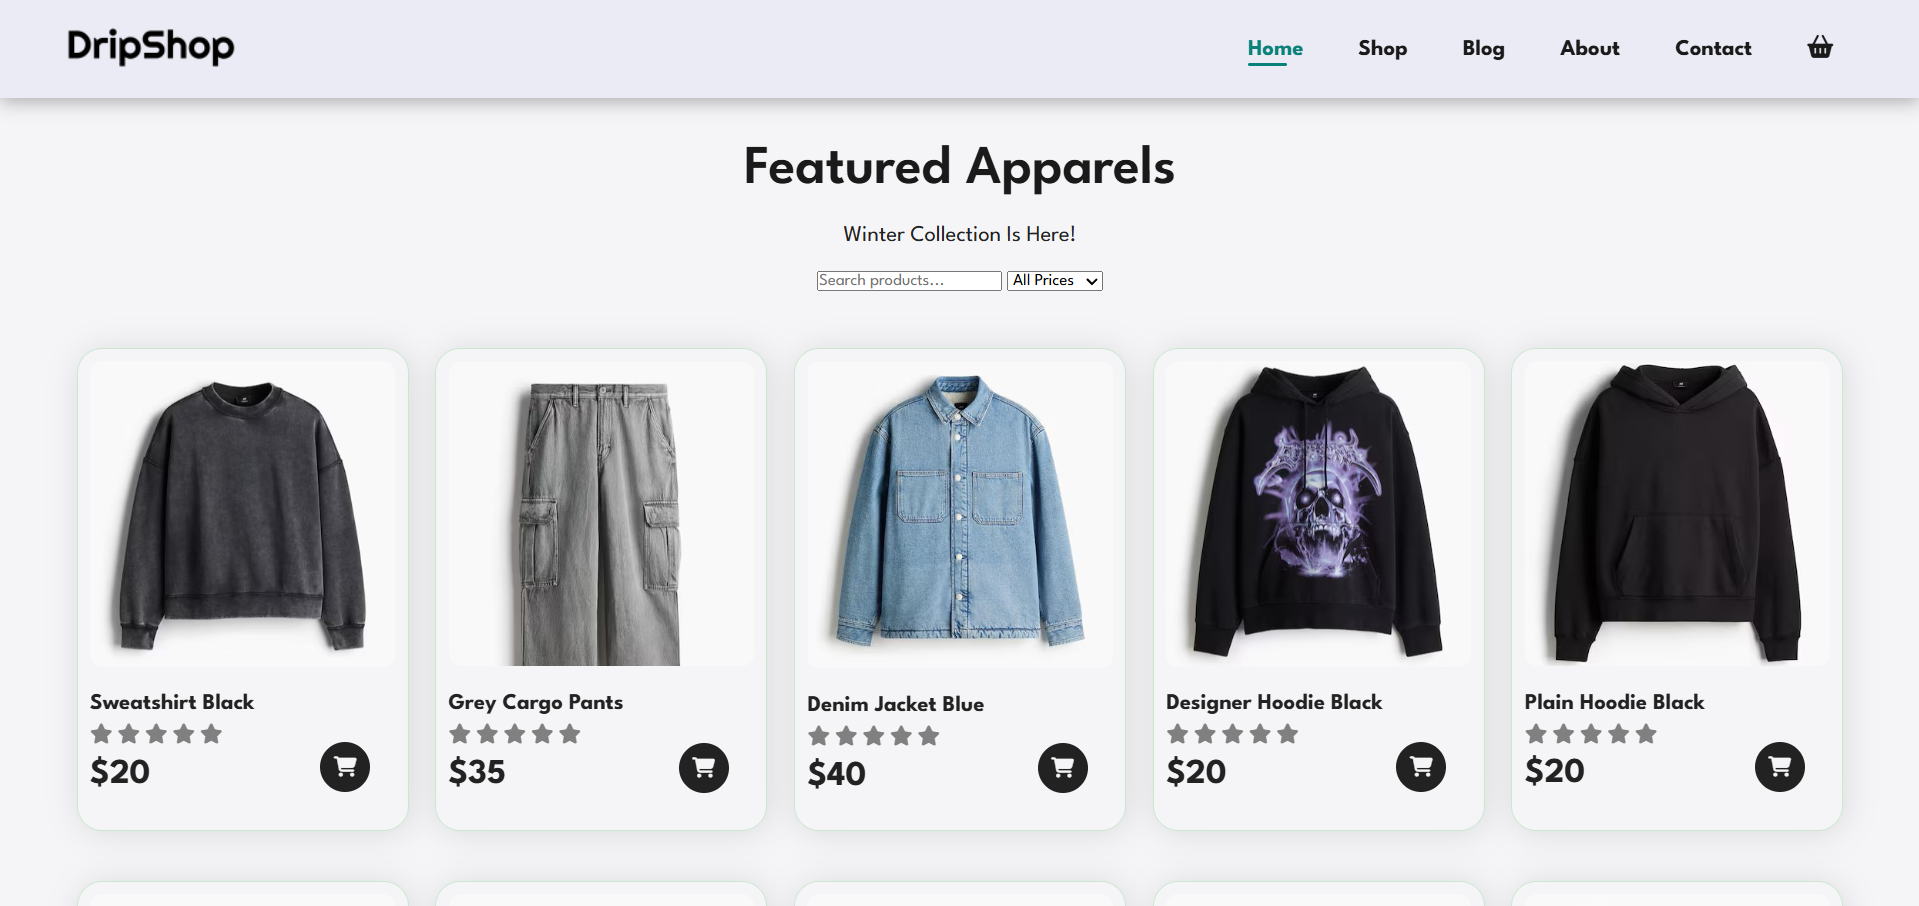Add Plain Hoodie Black to cart using its cart icon
The image size is (1919, 906).
[x=1779, y=767]
